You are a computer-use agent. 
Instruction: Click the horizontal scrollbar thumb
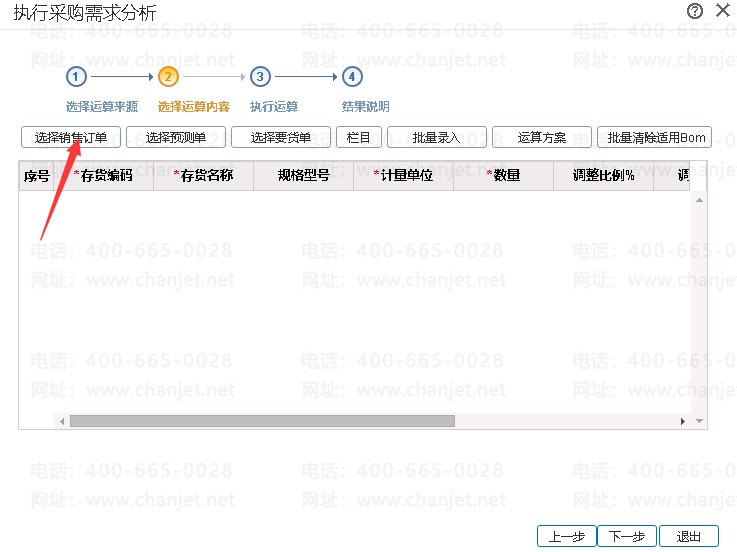pos(262,421)
